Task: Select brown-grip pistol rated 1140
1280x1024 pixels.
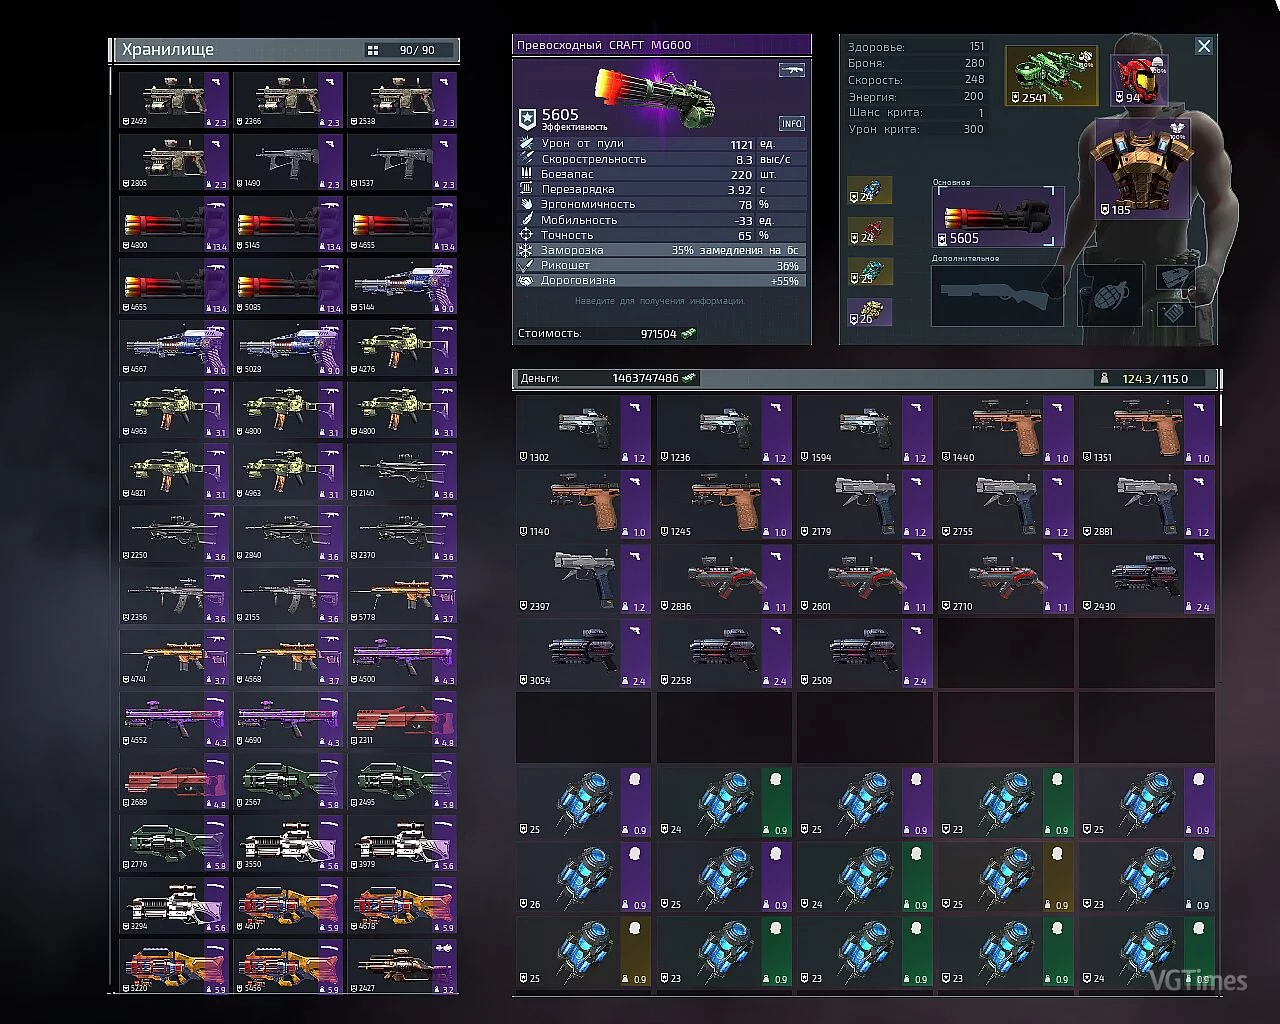Action: coord(583,504)
